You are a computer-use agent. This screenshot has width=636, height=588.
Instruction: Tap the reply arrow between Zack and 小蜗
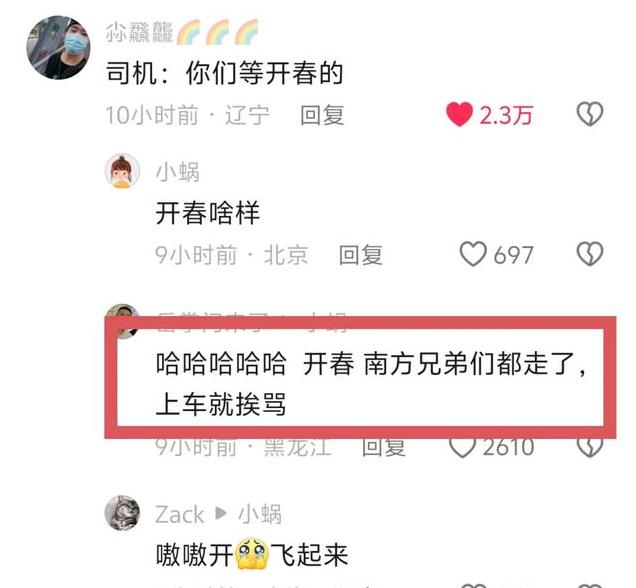pos(221,513)
